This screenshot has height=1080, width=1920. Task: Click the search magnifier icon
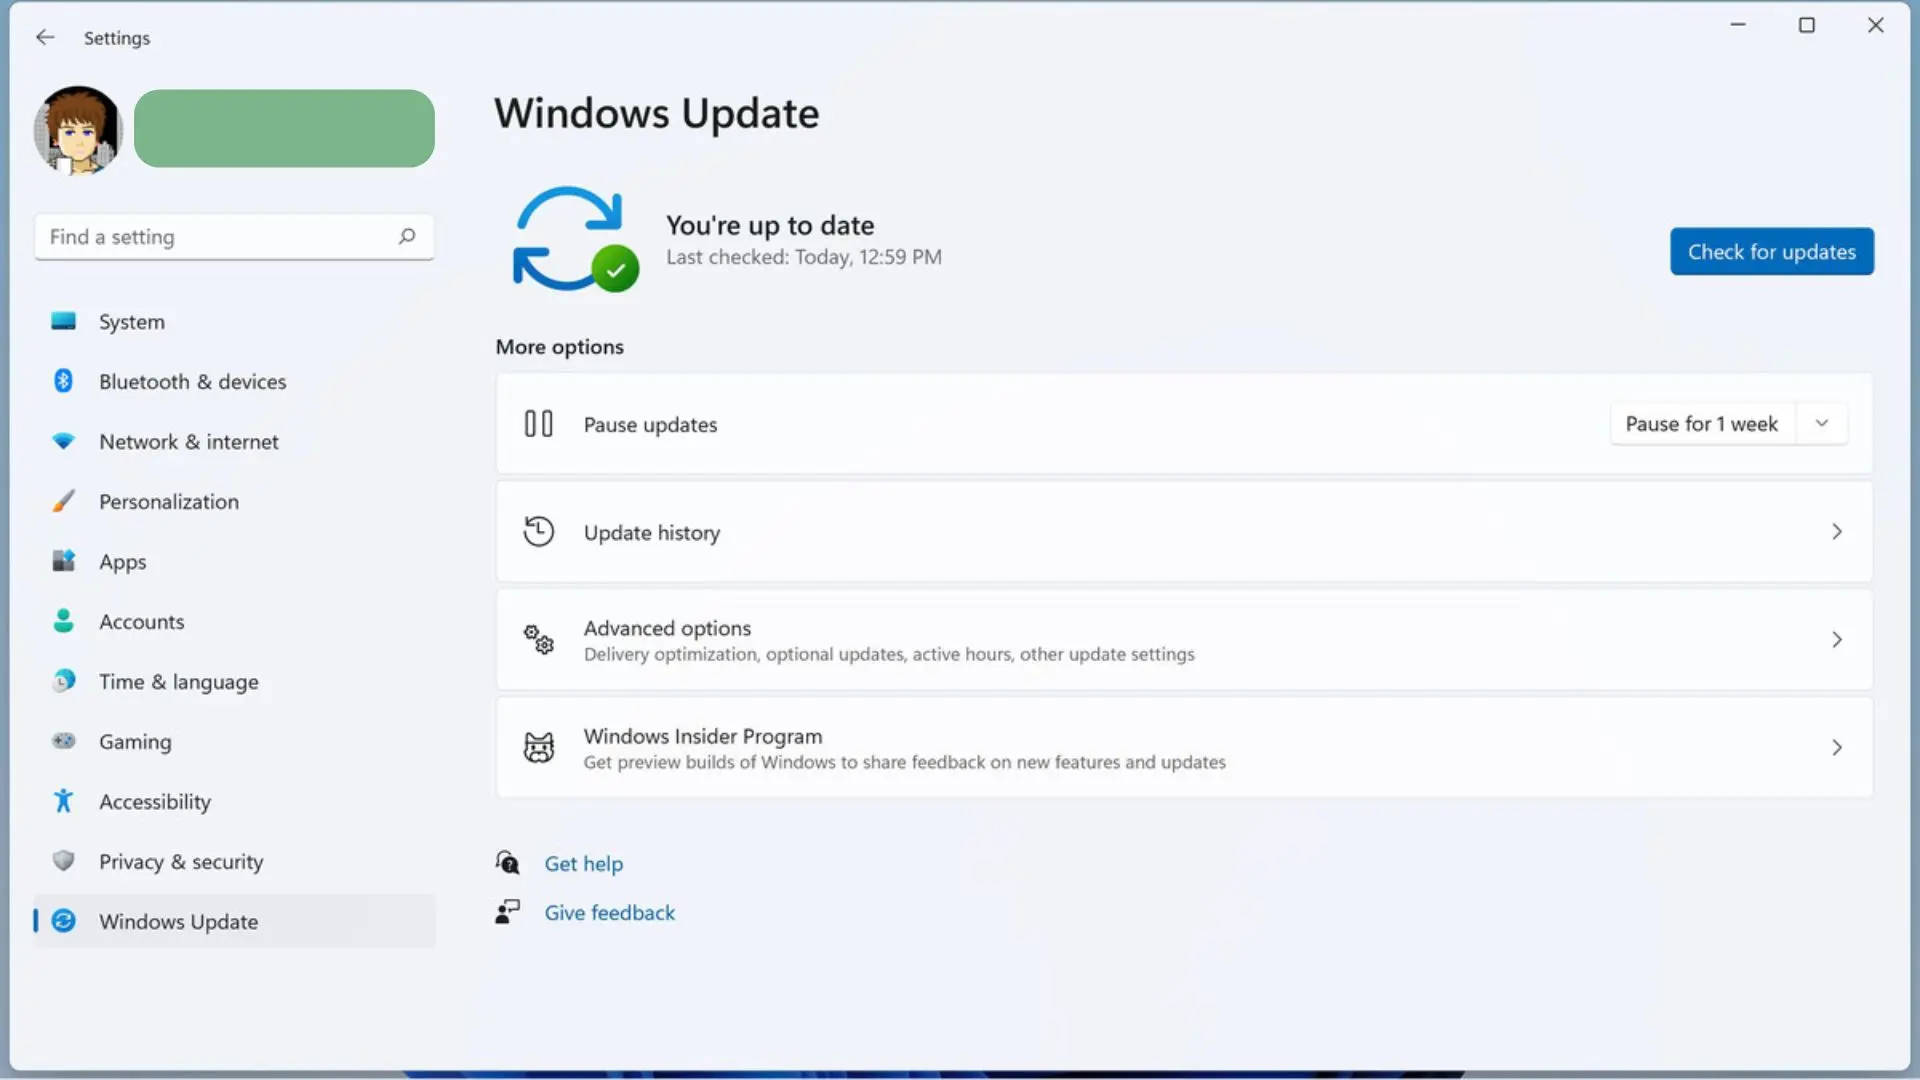406,237
